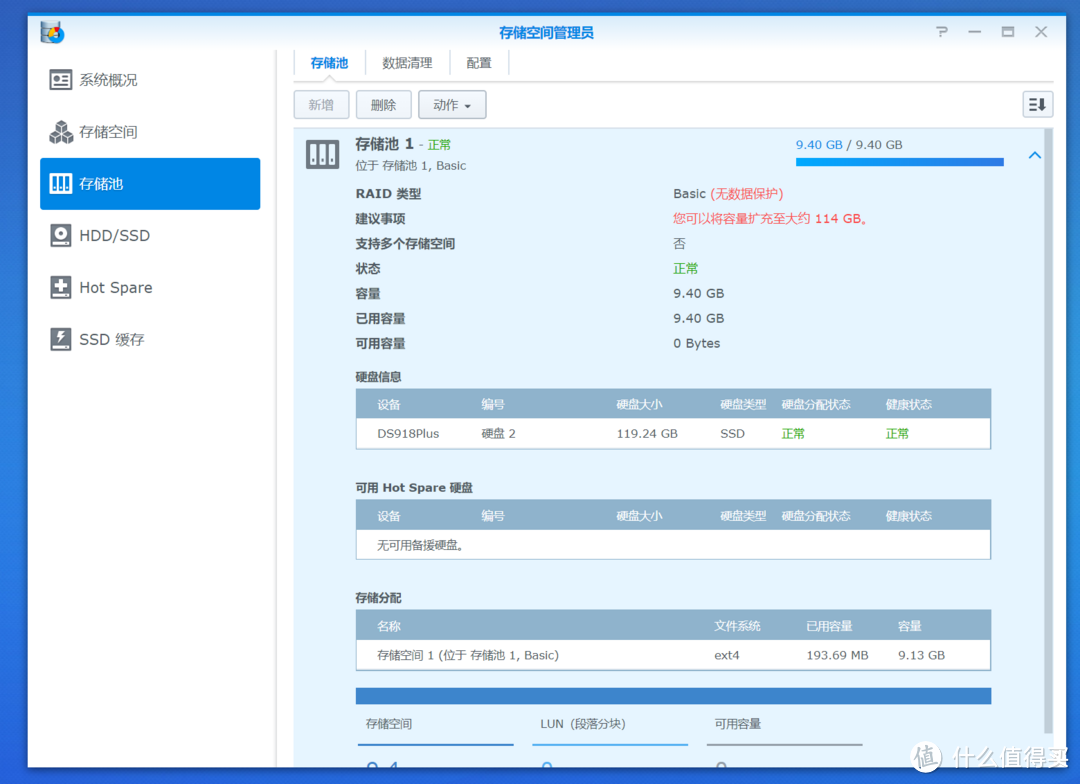The width and height of the screenshot is (1080, 784).
Task: Maximize the 存储空间管理员 window
Action: 1008,32
